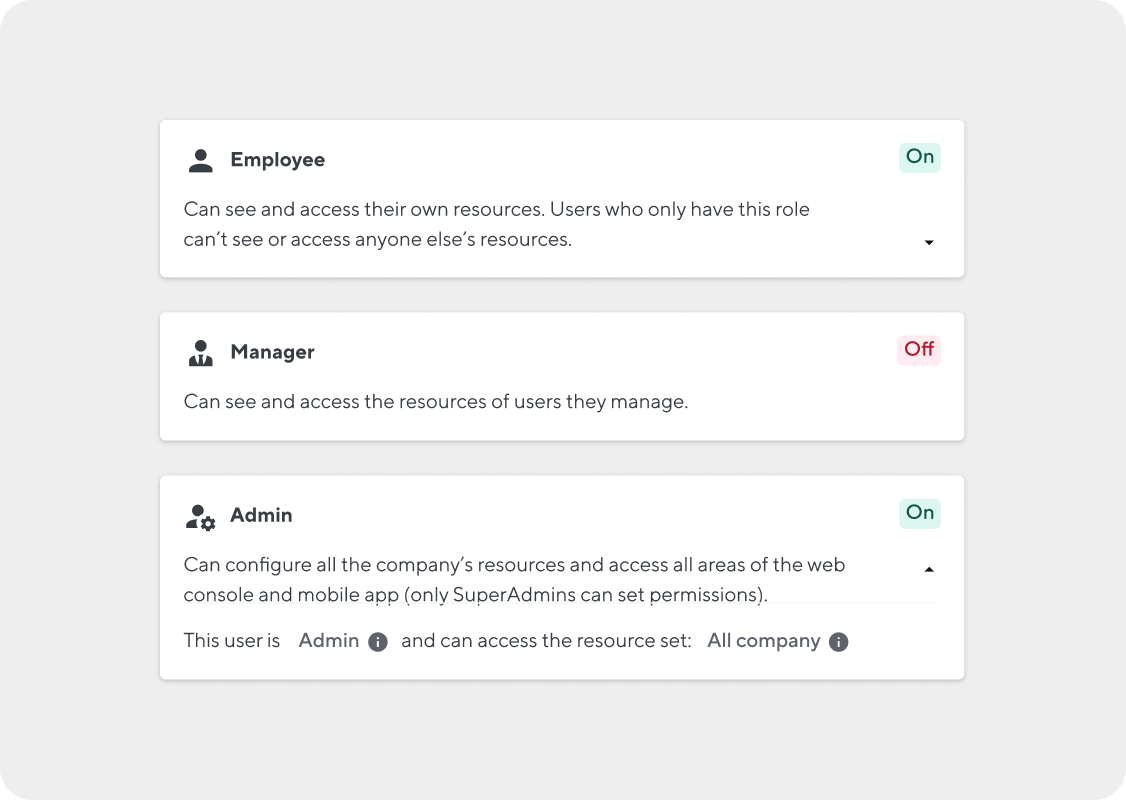Click the Employee role description text

[496, 224]
